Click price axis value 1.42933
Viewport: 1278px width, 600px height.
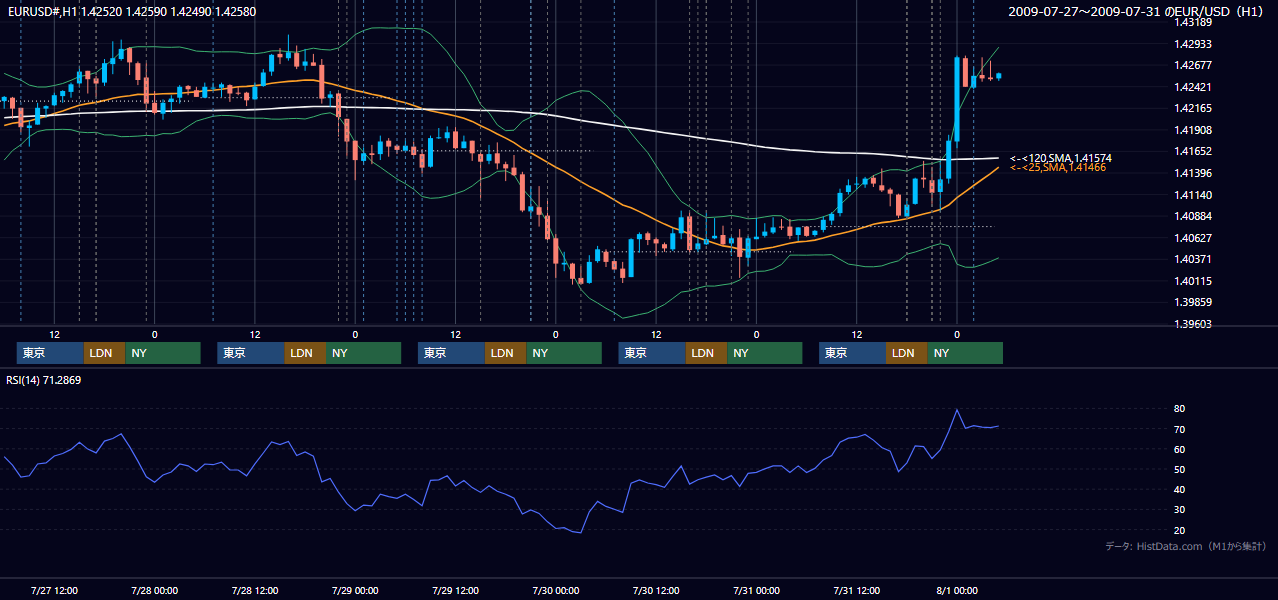point(1193,44)
